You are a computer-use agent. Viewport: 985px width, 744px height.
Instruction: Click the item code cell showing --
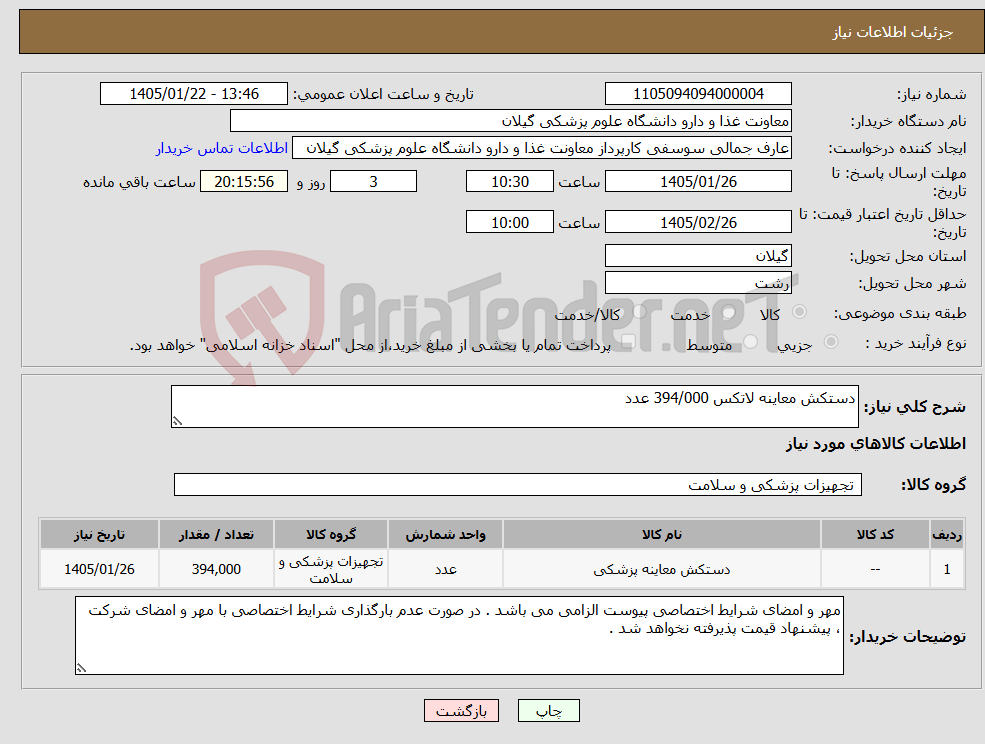click(x=875, y=569)
